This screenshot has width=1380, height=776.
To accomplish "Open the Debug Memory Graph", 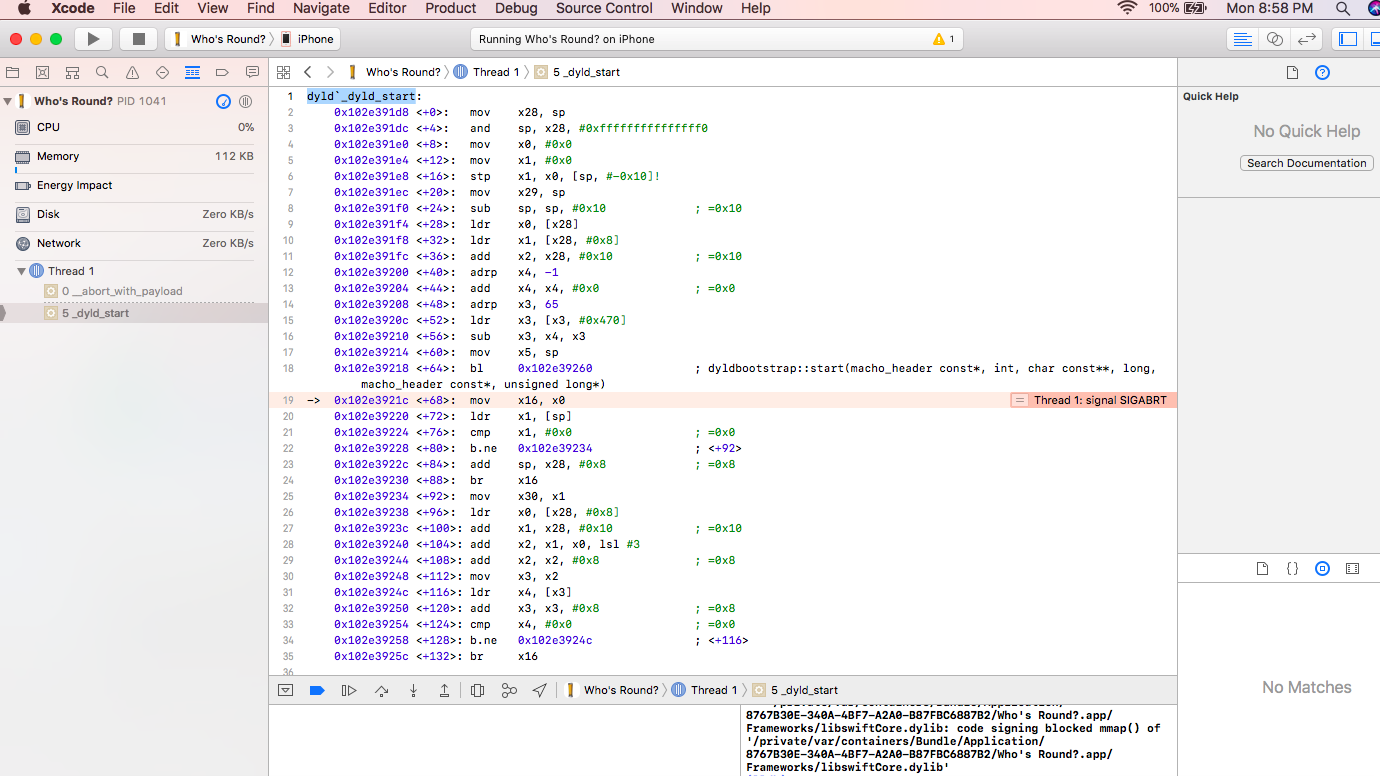I will (x=509, y=690).
